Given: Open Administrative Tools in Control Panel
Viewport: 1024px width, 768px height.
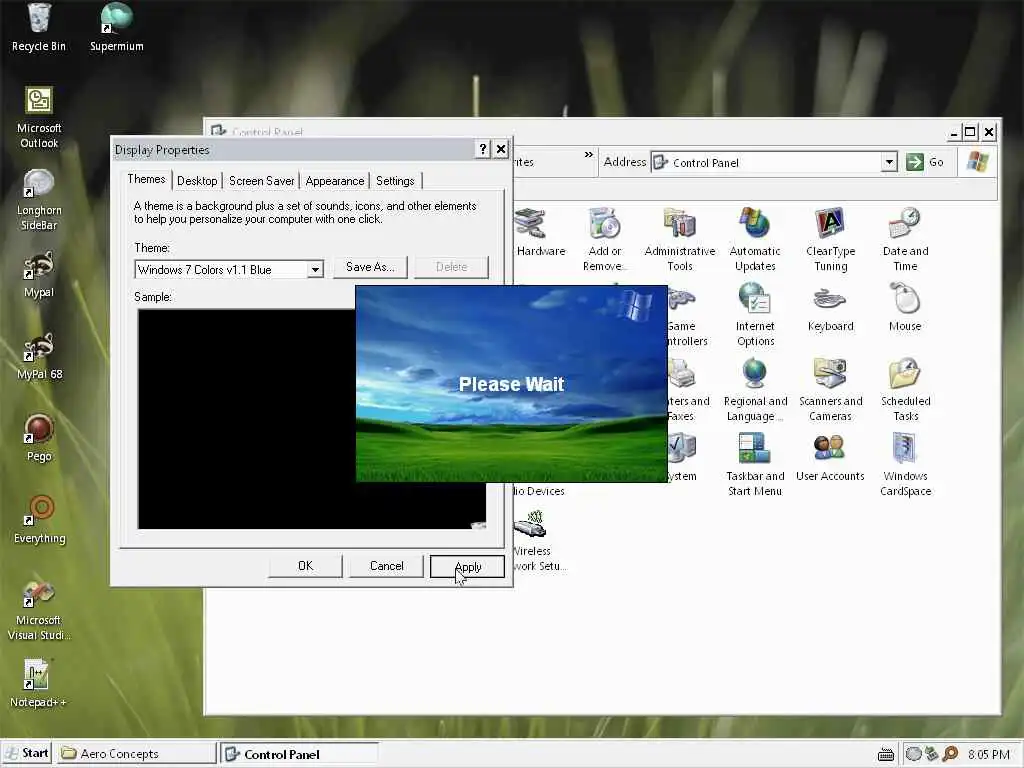Looking at the screenshot, I should (679, 240).
